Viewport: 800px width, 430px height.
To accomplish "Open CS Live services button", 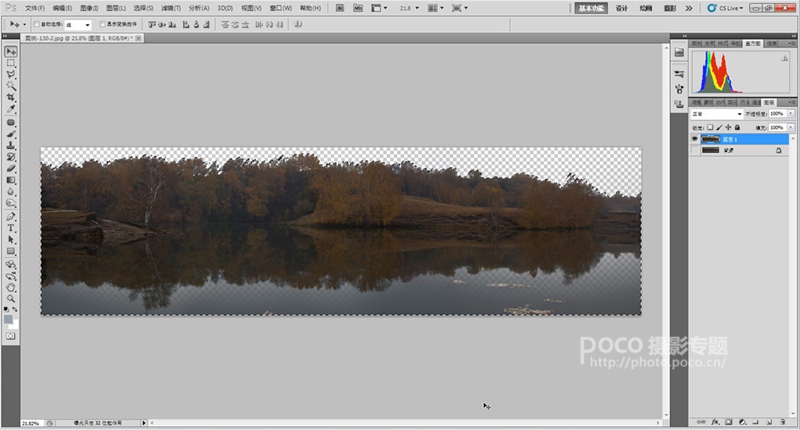I will tap(725, 8).
